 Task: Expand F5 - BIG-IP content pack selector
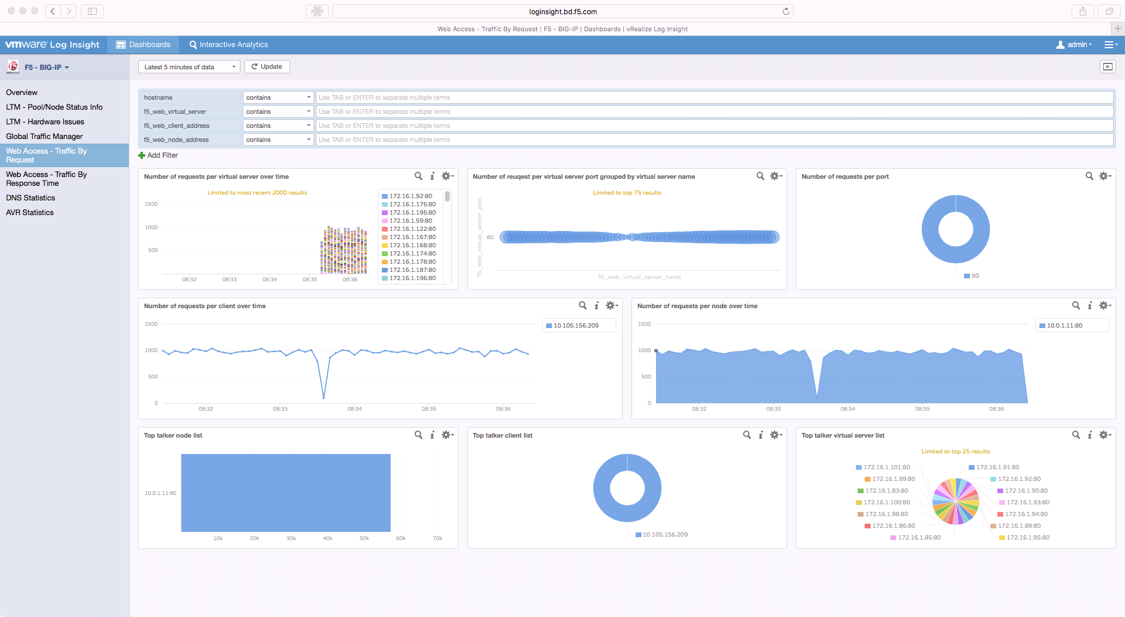click(x=47, y=67)
